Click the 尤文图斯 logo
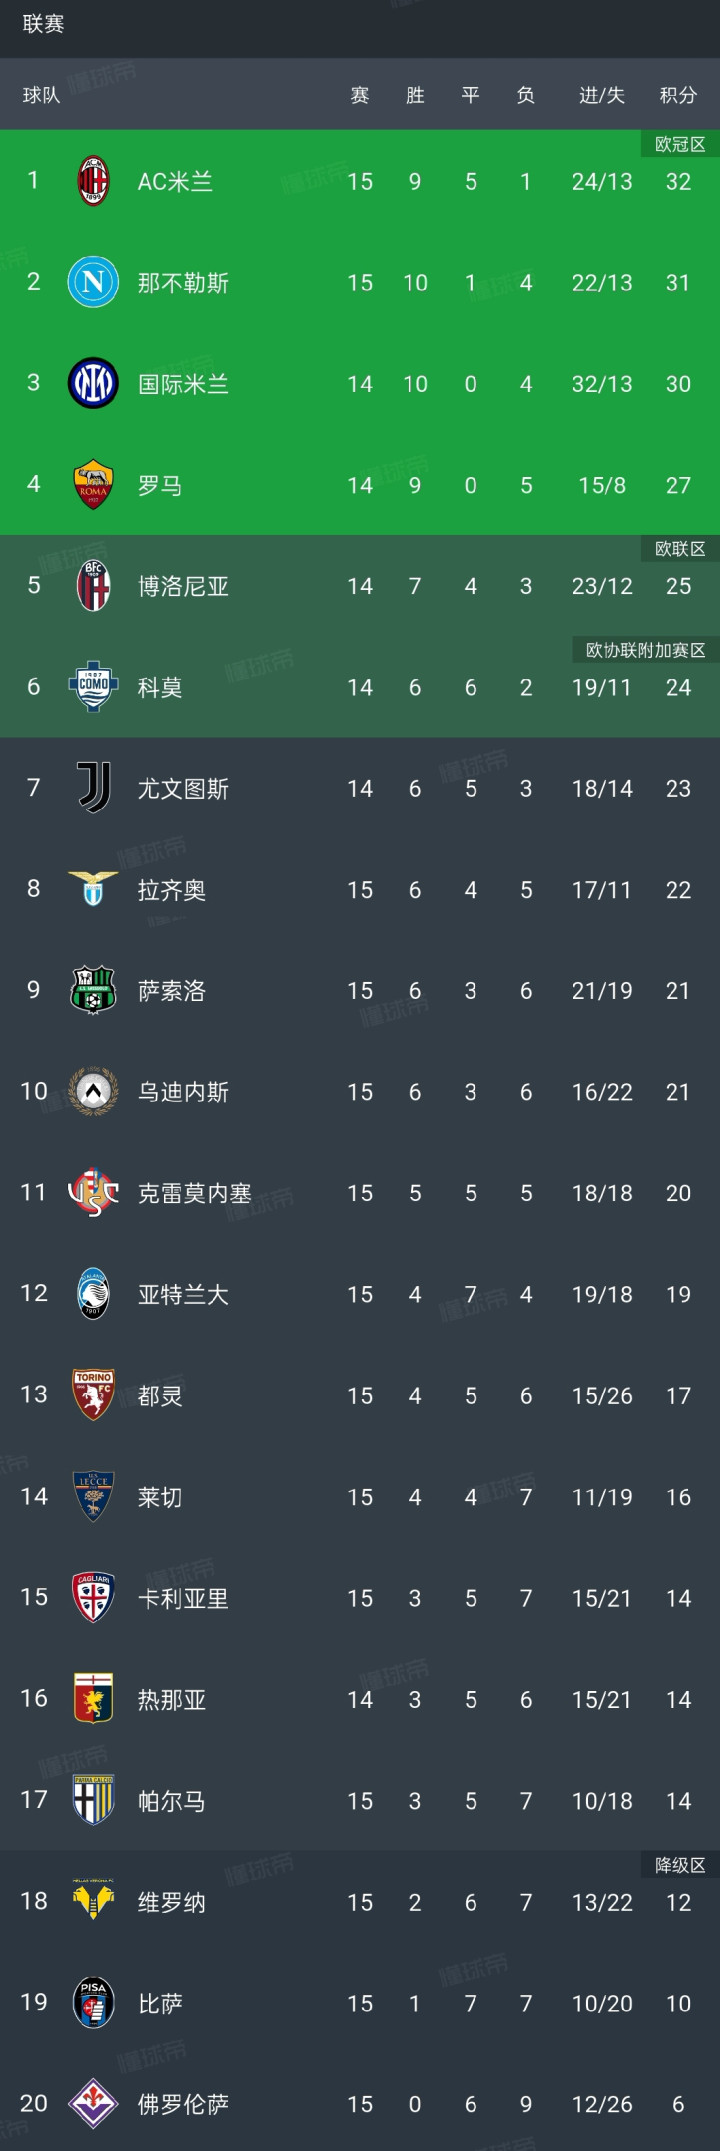The height and width of the screenshot is (2151, 720). point(93,788)
